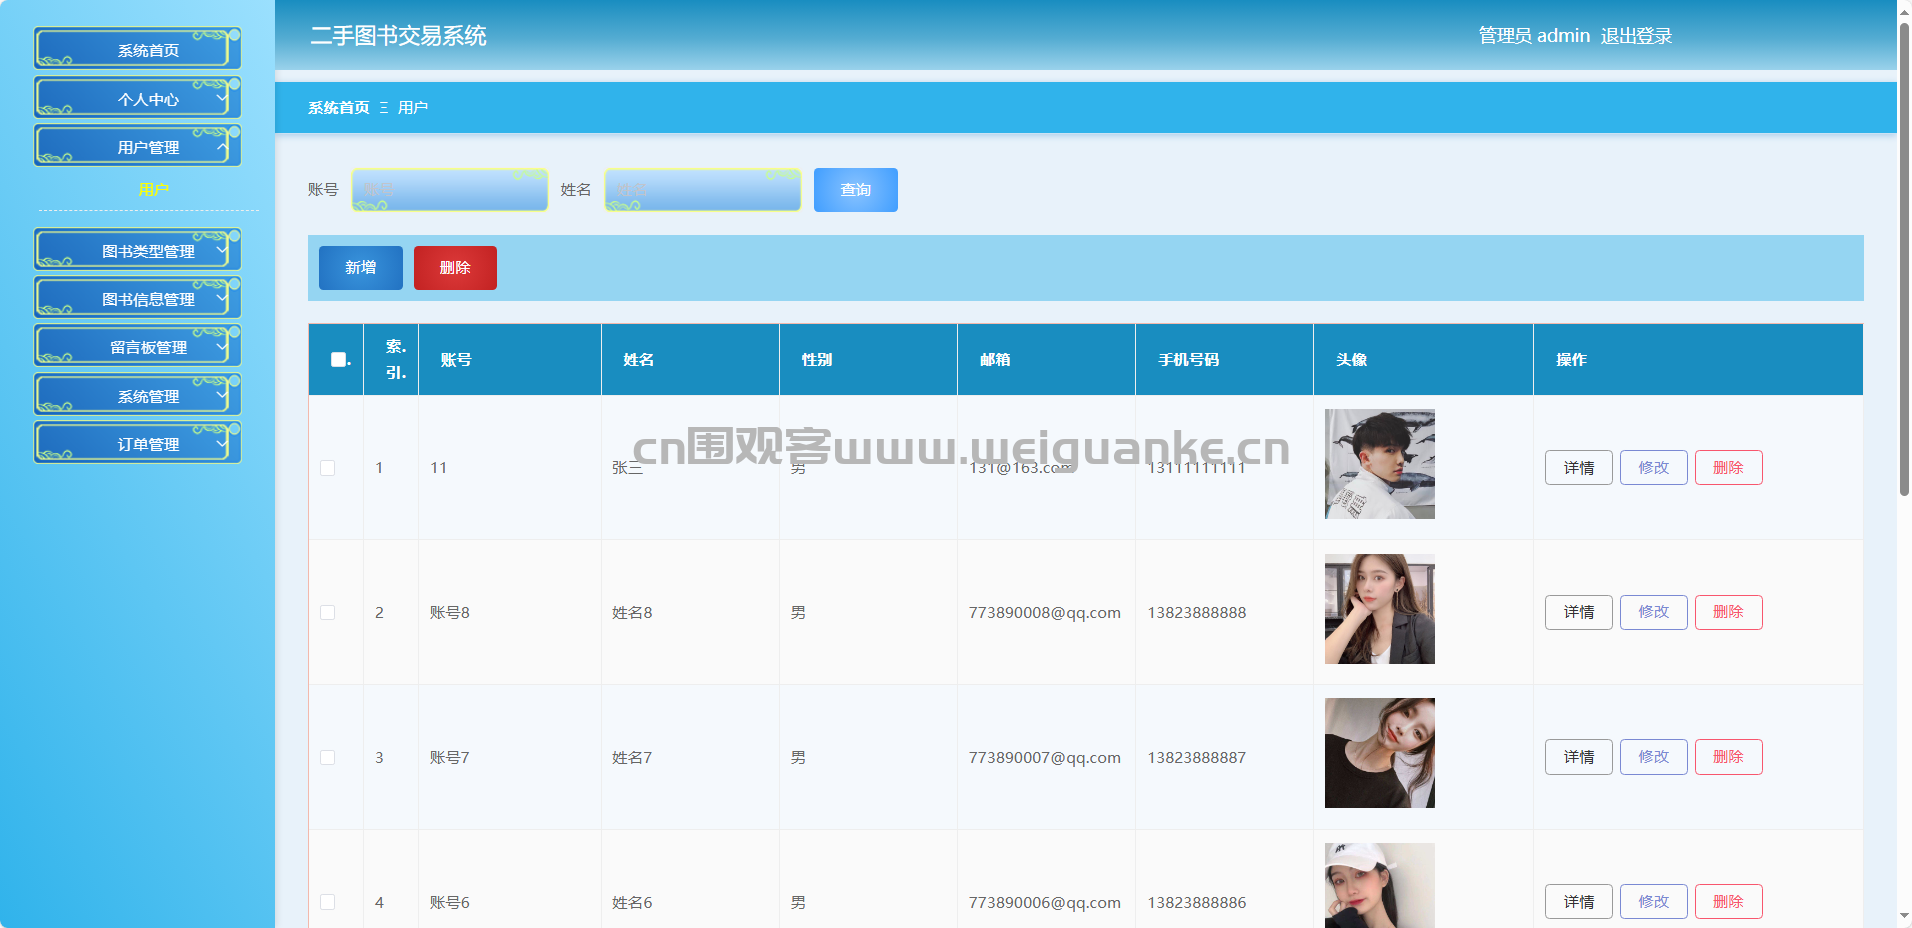
Task: Toggle the select-all checkbox in the table header
Action: [x=338, y=360]
